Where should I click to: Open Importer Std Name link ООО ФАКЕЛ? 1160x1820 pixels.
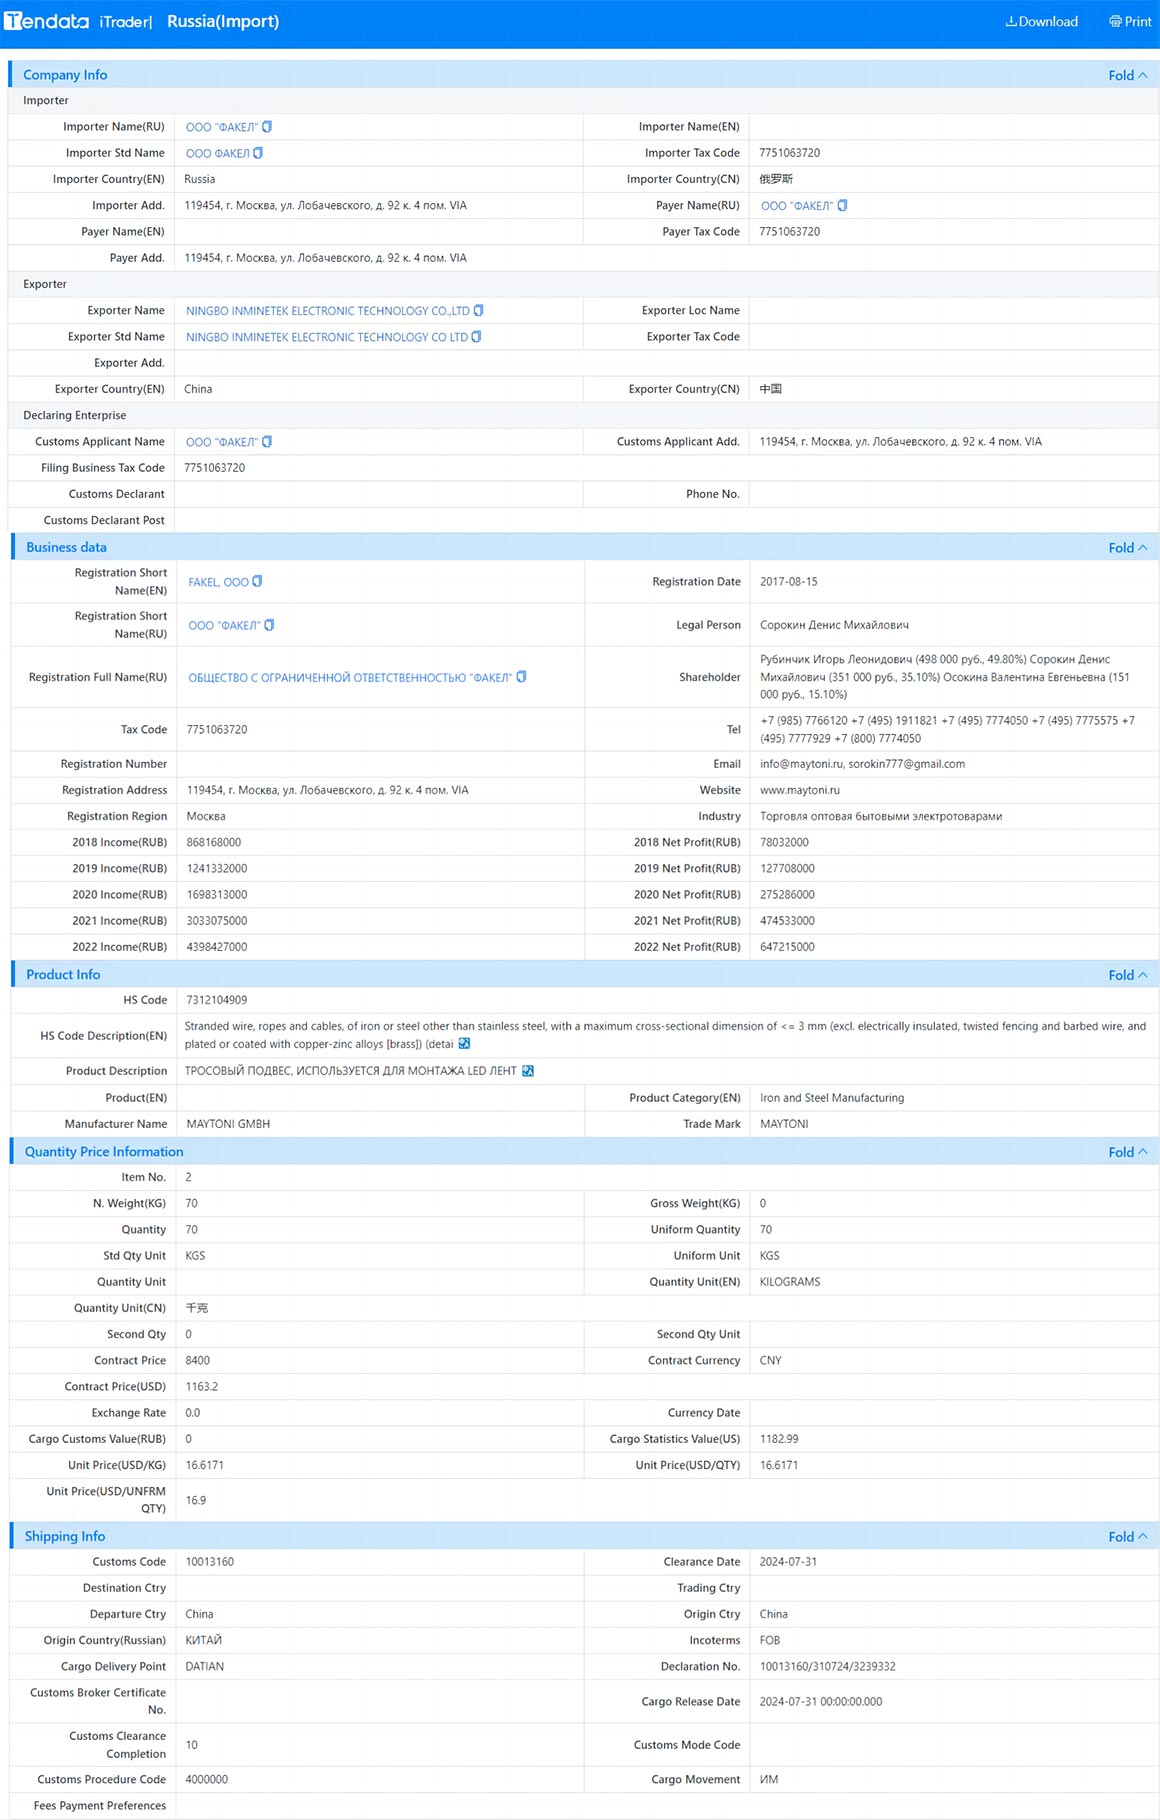tap(218, 153)
